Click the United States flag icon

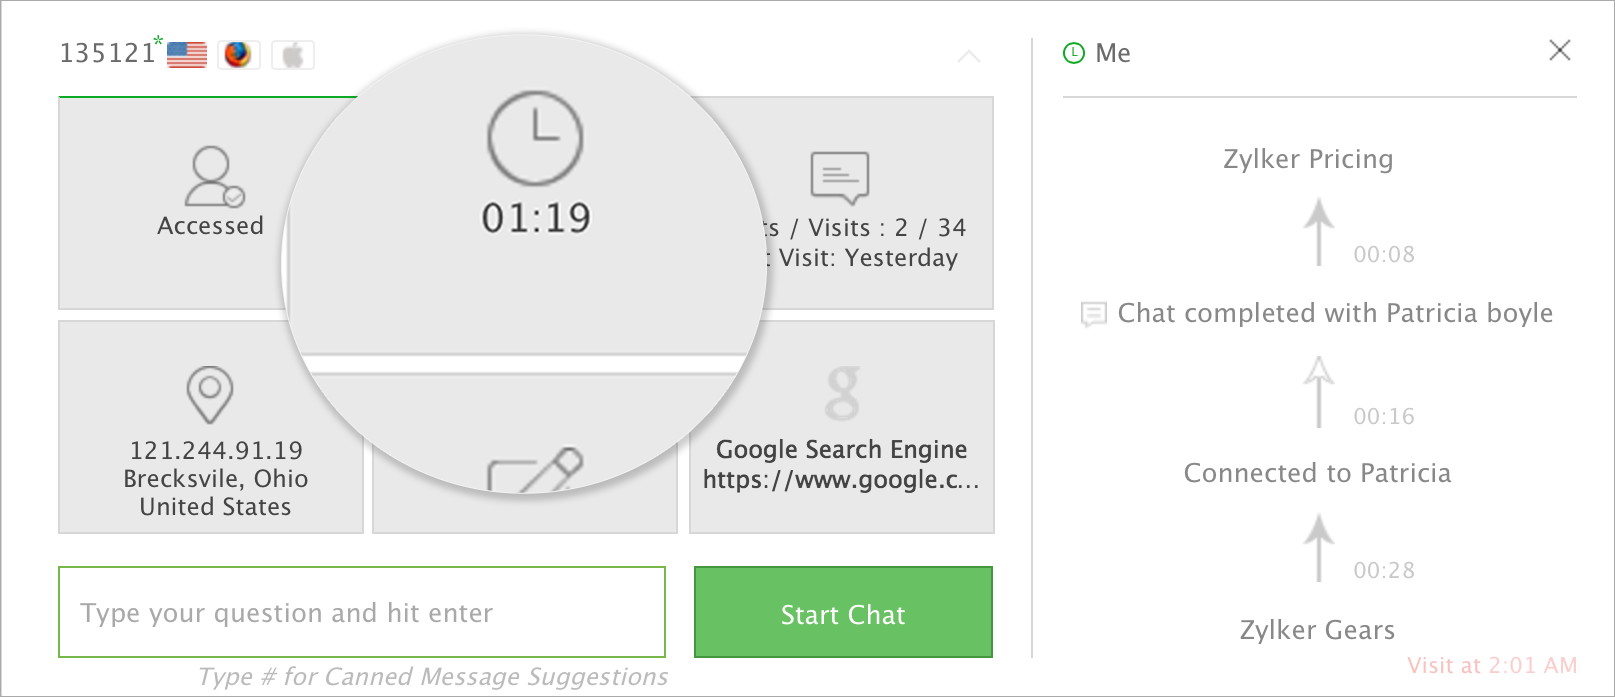(x=187, y=54)
